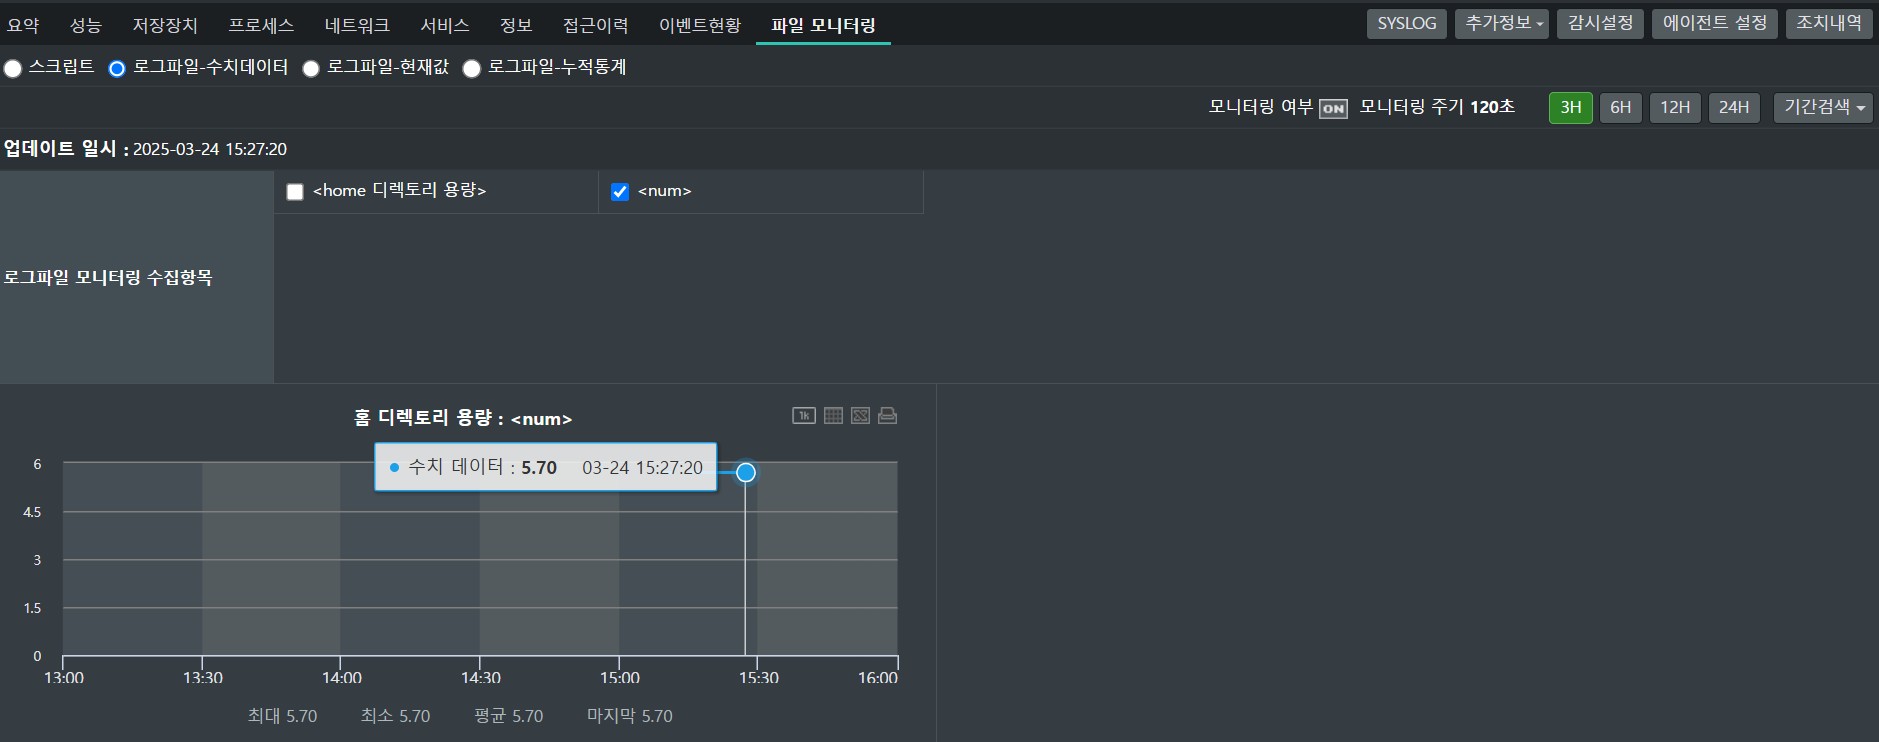Screen dimensions: 1879x742
Task: Select the 6H time range button
Action: tap(1620, 108)
